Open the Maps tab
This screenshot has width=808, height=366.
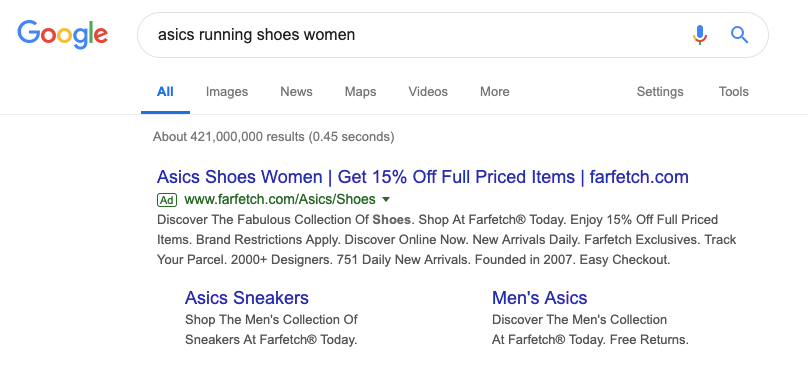coord(360,92)
